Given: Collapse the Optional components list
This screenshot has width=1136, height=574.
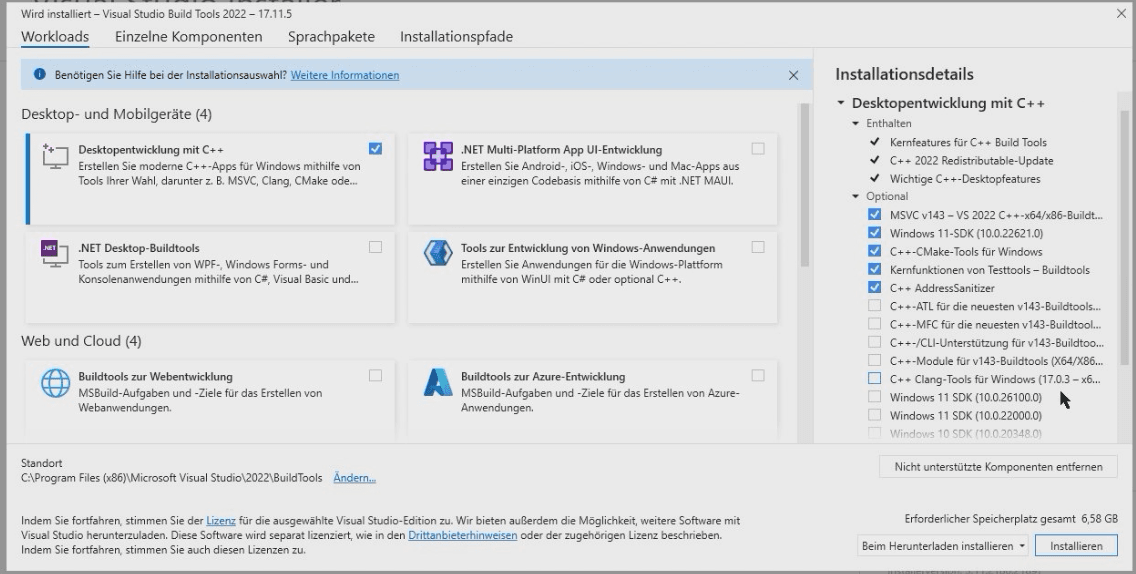Looking at the screenshot, I should (x=856, y=196).
